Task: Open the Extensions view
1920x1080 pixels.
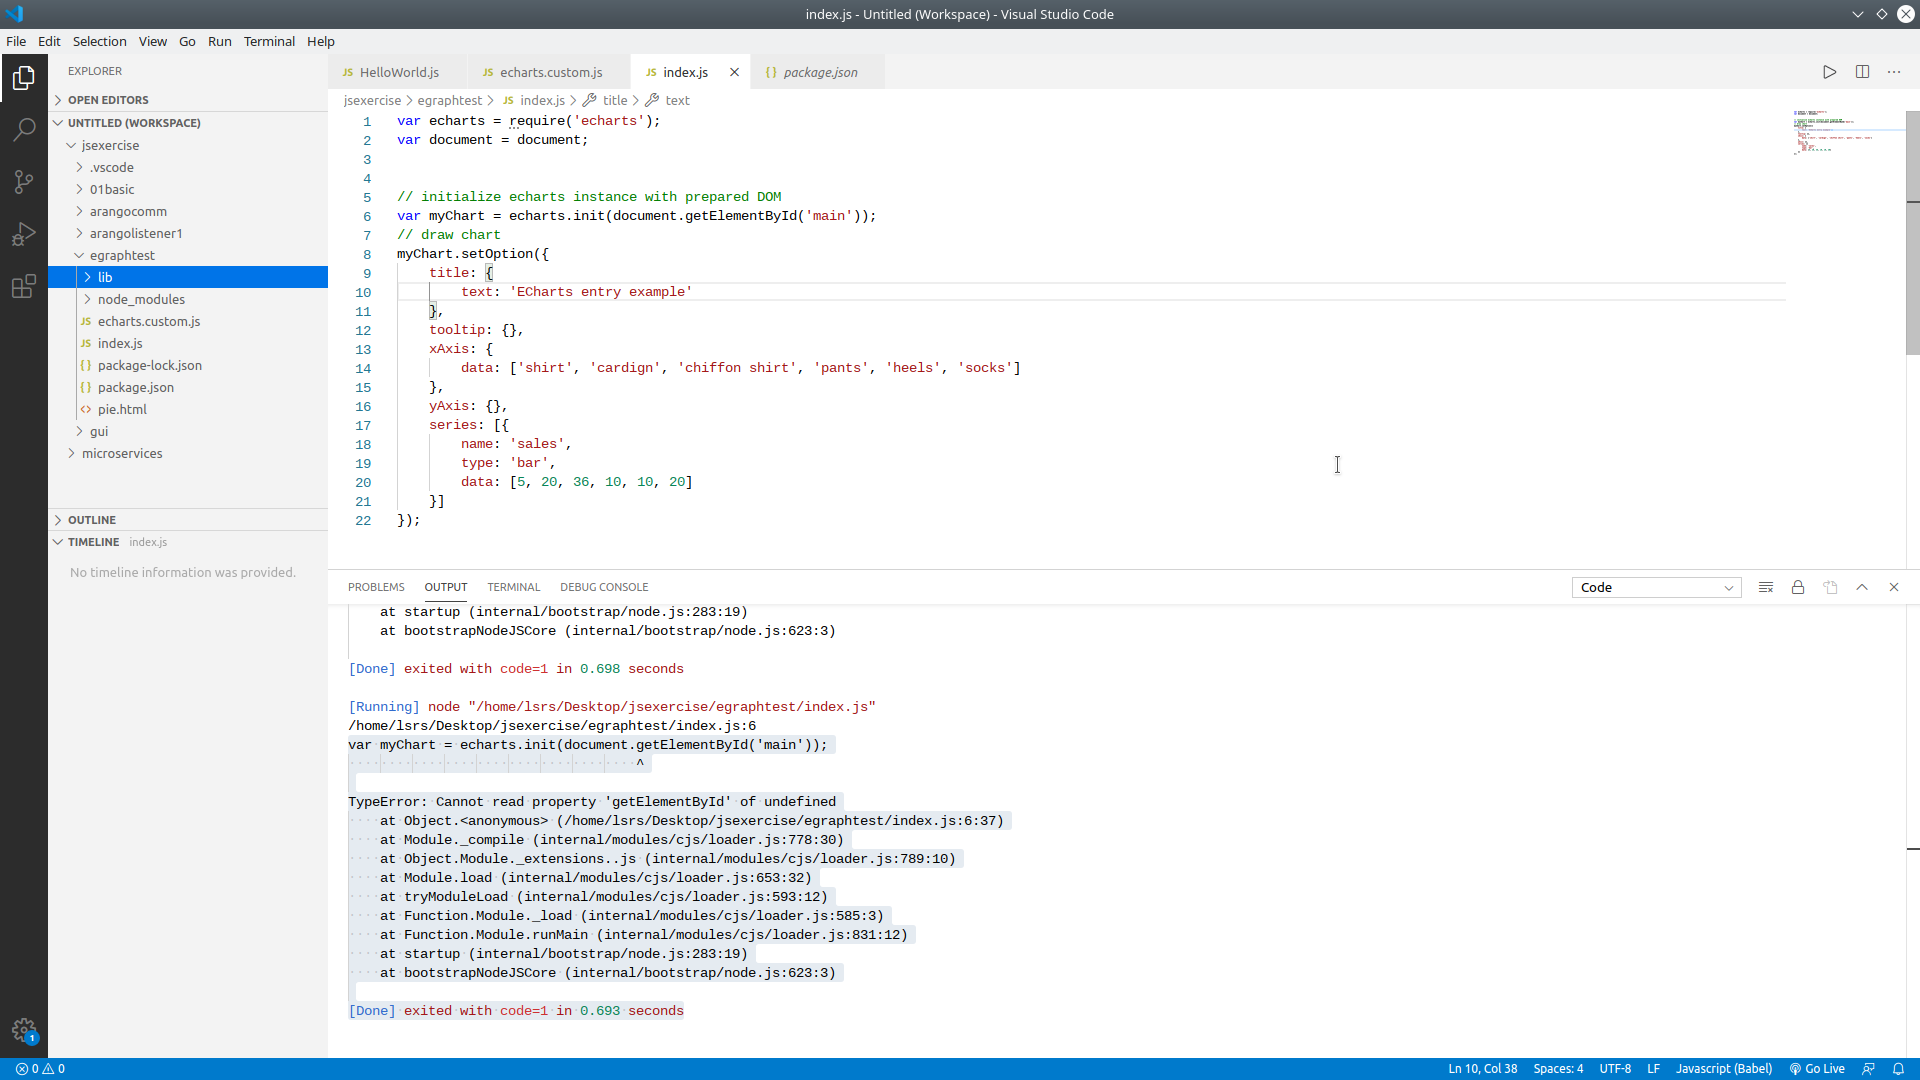Action: tap(24, 287)
